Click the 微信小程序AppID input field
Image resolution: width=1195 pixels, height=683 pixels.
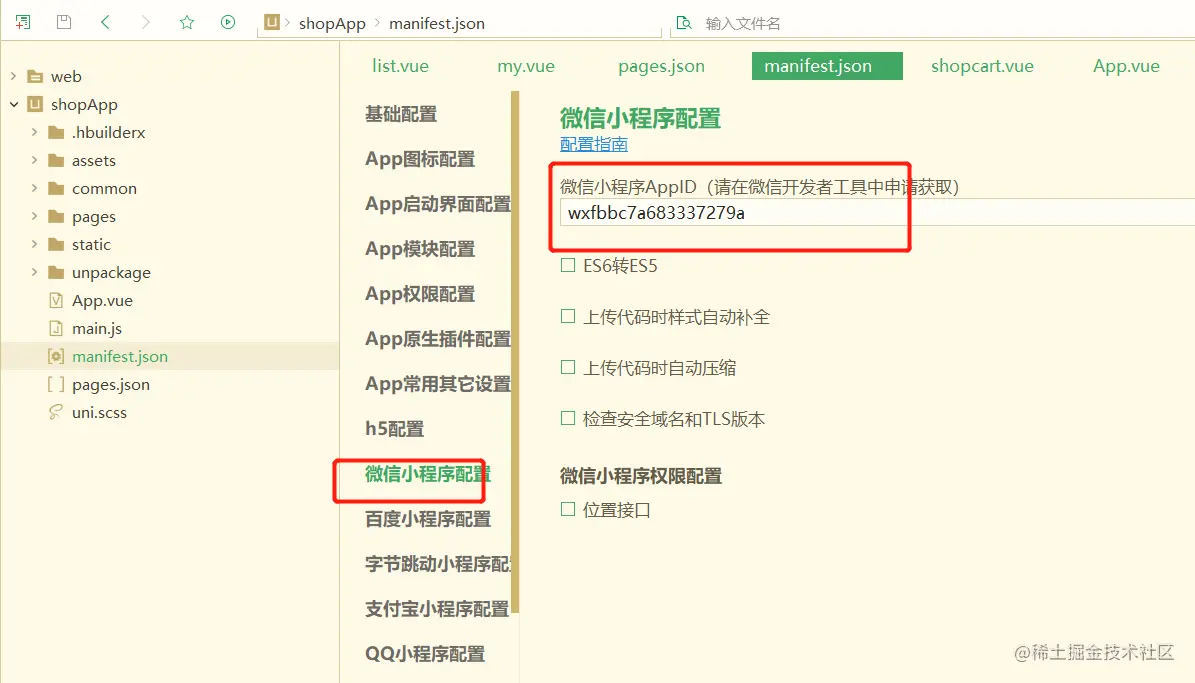(x=877, y=213)
